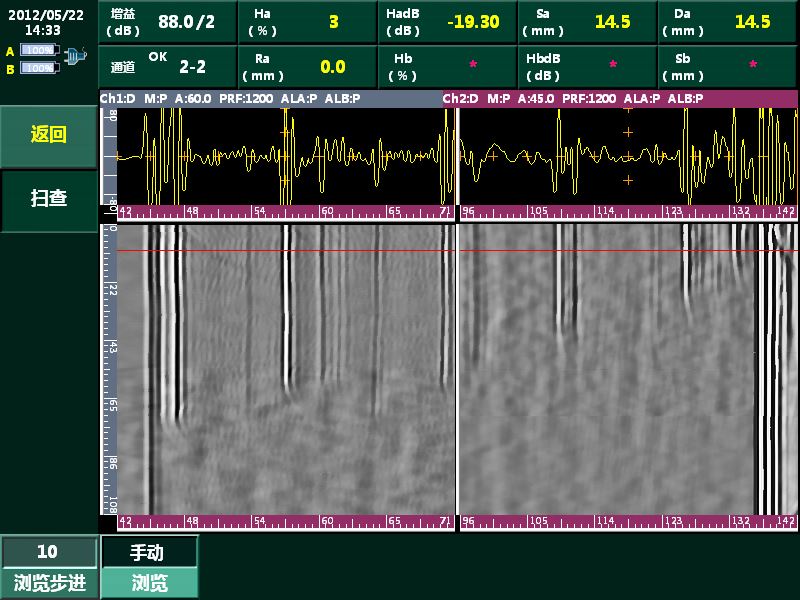800x600 pixels.
Task: Toggle the 手动 manual 浏览 browse mode
Action: coord(149,566)
